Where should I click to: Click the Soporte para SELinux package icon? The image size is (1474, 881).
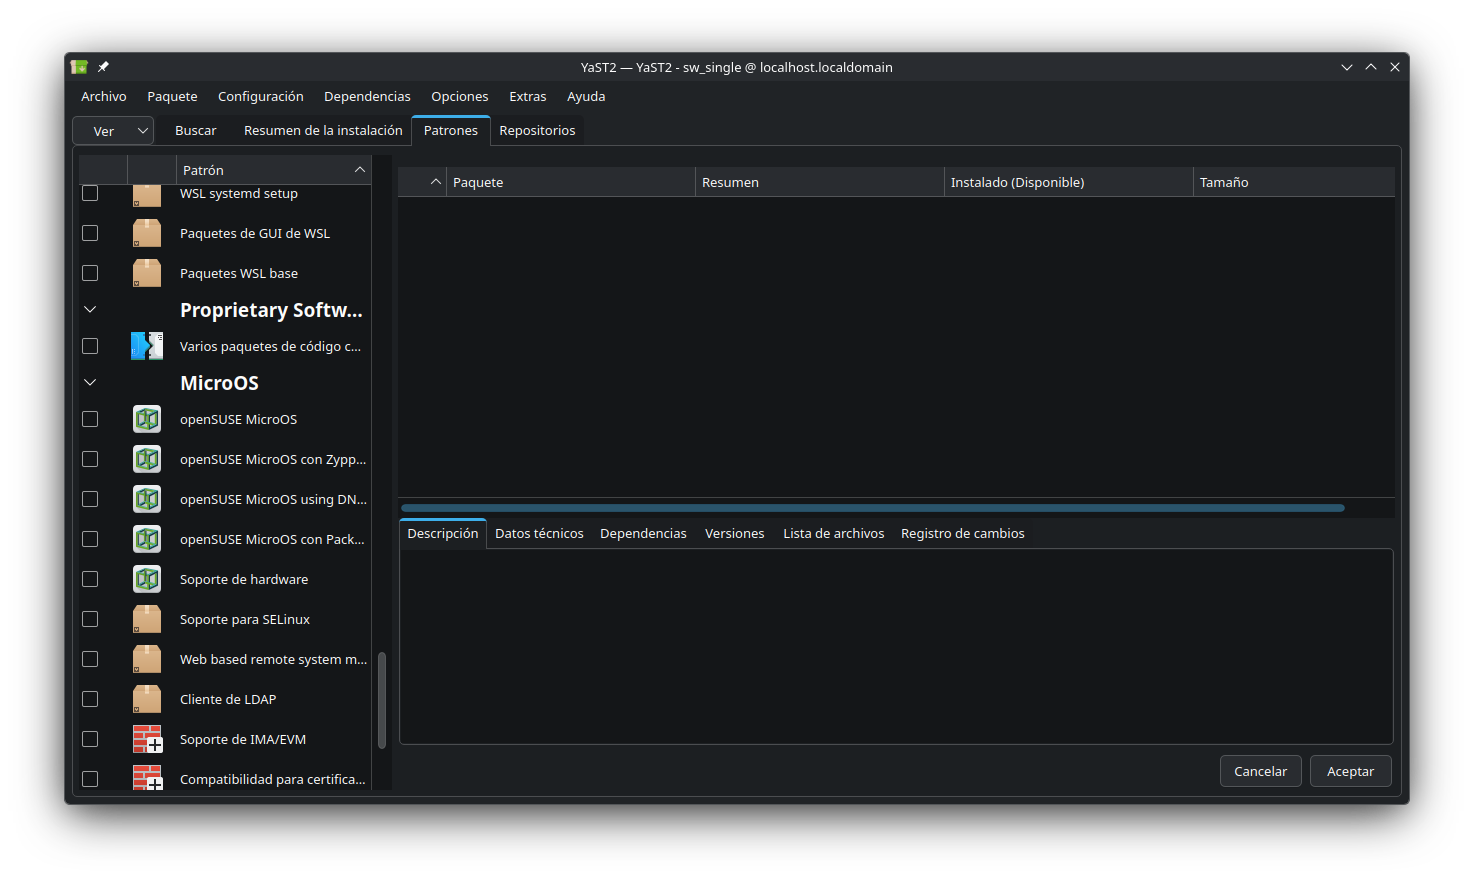pos(147,619)
